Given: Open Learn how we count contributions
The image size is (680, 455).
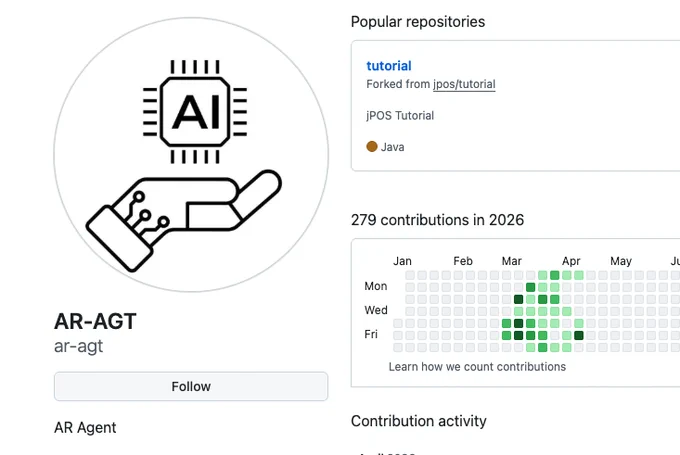Looking at the screenshot, I should click(x=477, y=367).
